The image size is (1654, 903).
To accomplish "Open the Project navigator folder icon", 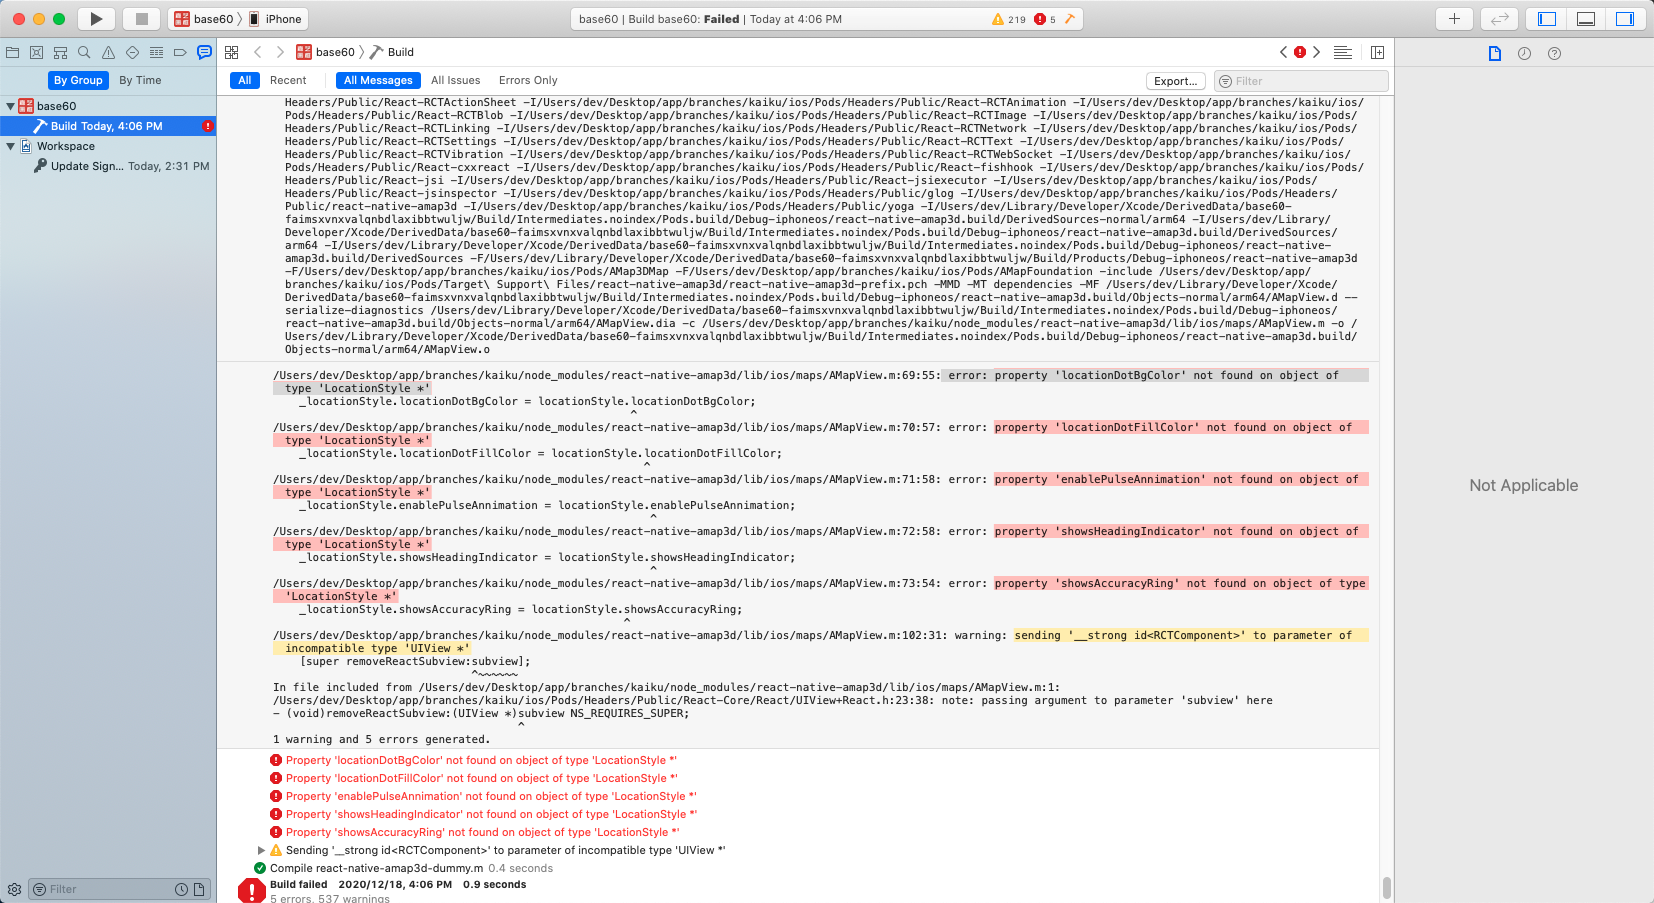I will click(13, 52).
